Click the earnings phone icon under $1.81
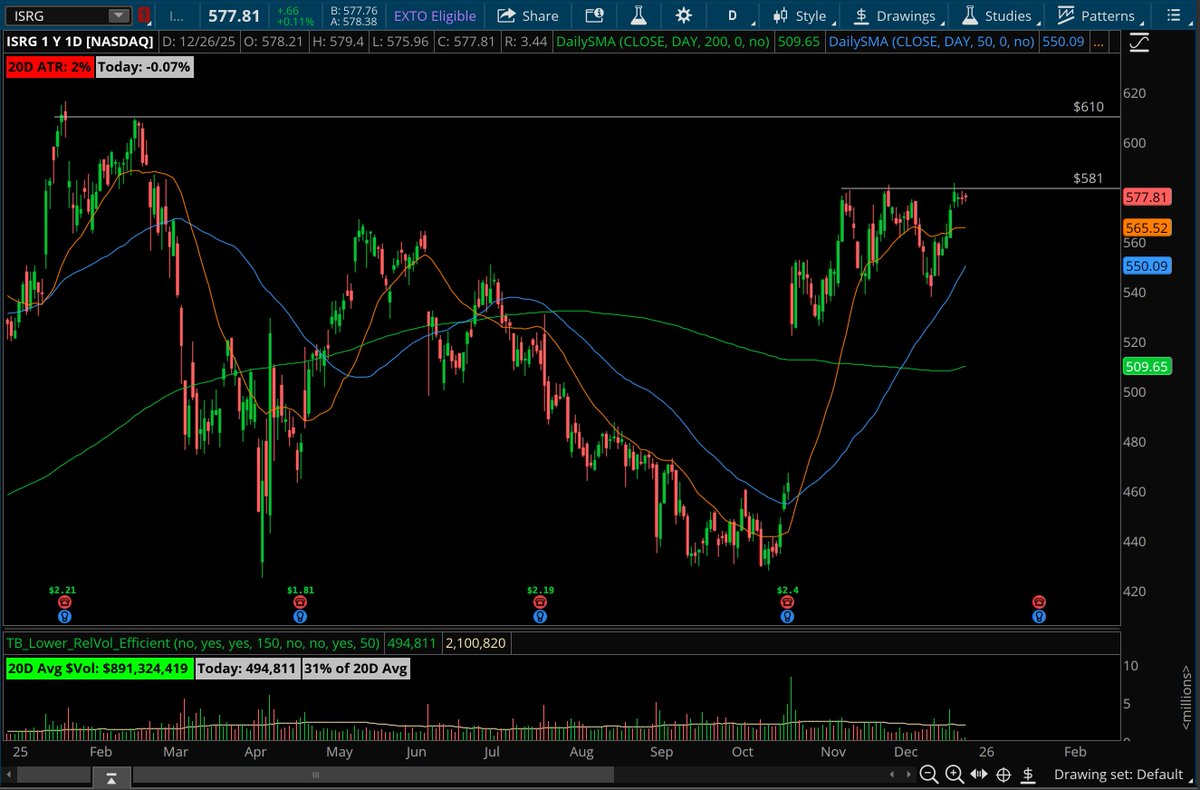Screen dimensions: 1200x790 (300, 603)
